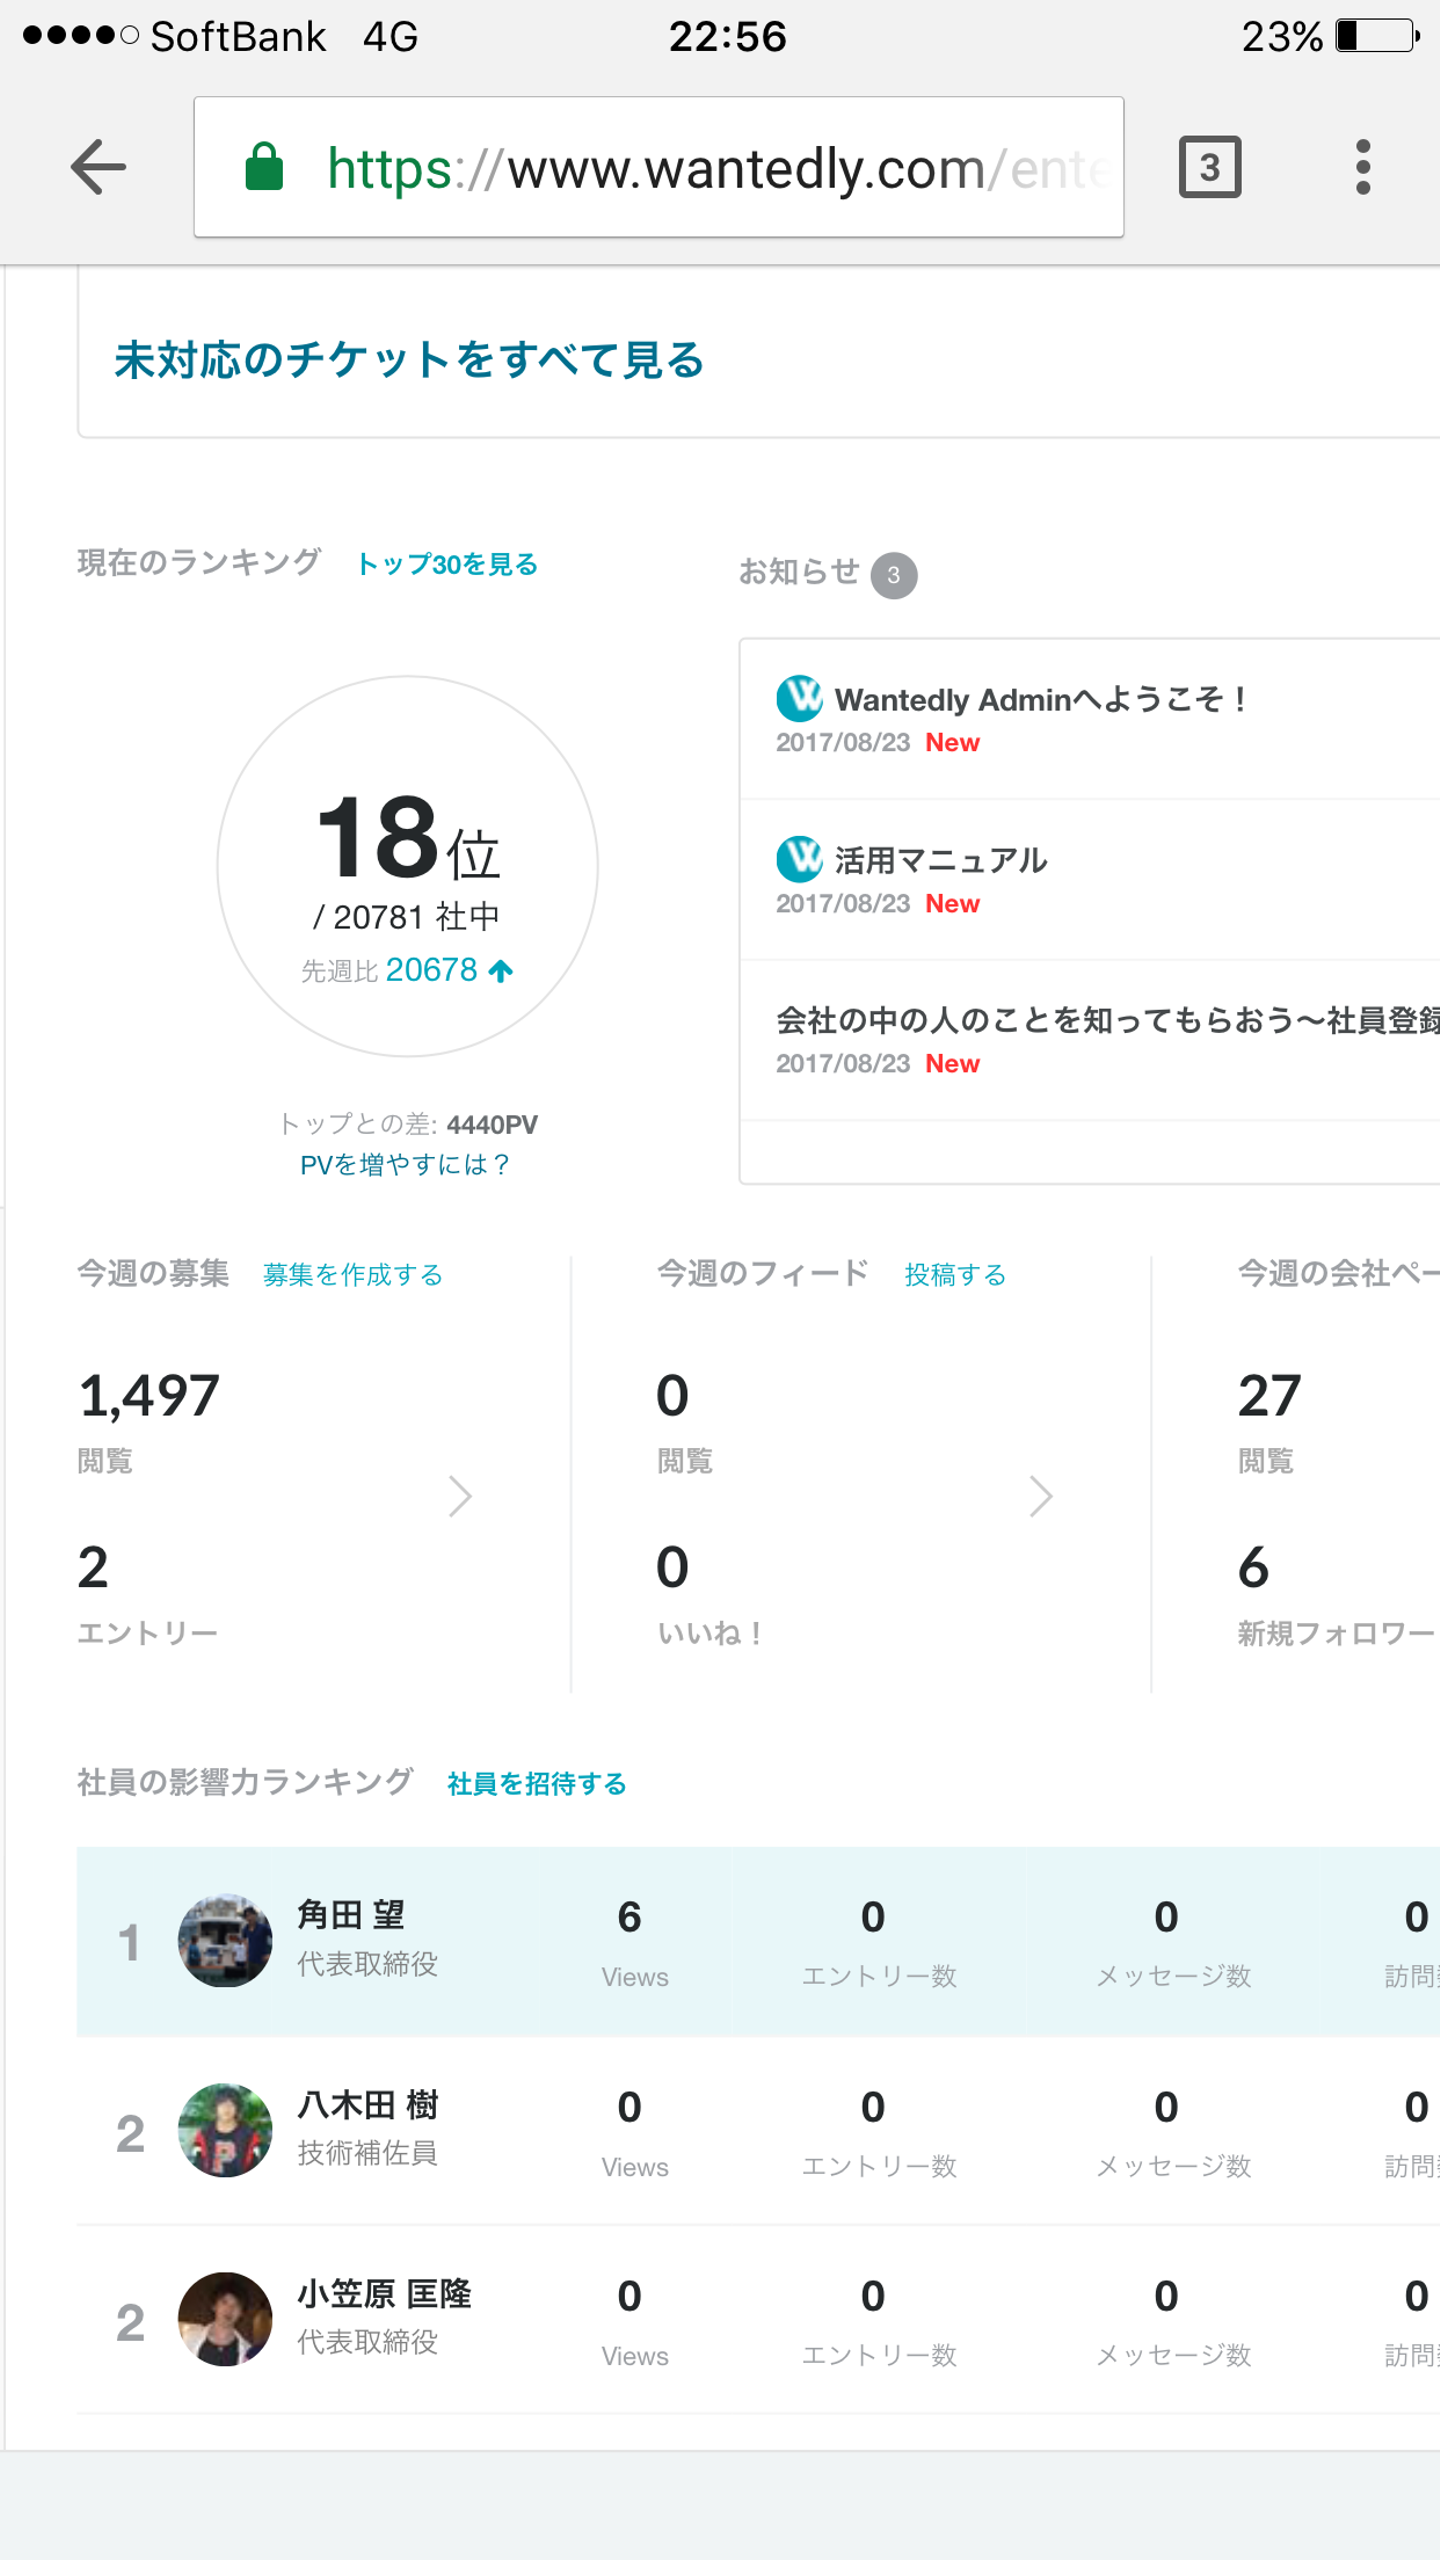Open the トップ30を見る ranking link
The width and height of the screenshot is (1440, 2560).
point(447,565)
